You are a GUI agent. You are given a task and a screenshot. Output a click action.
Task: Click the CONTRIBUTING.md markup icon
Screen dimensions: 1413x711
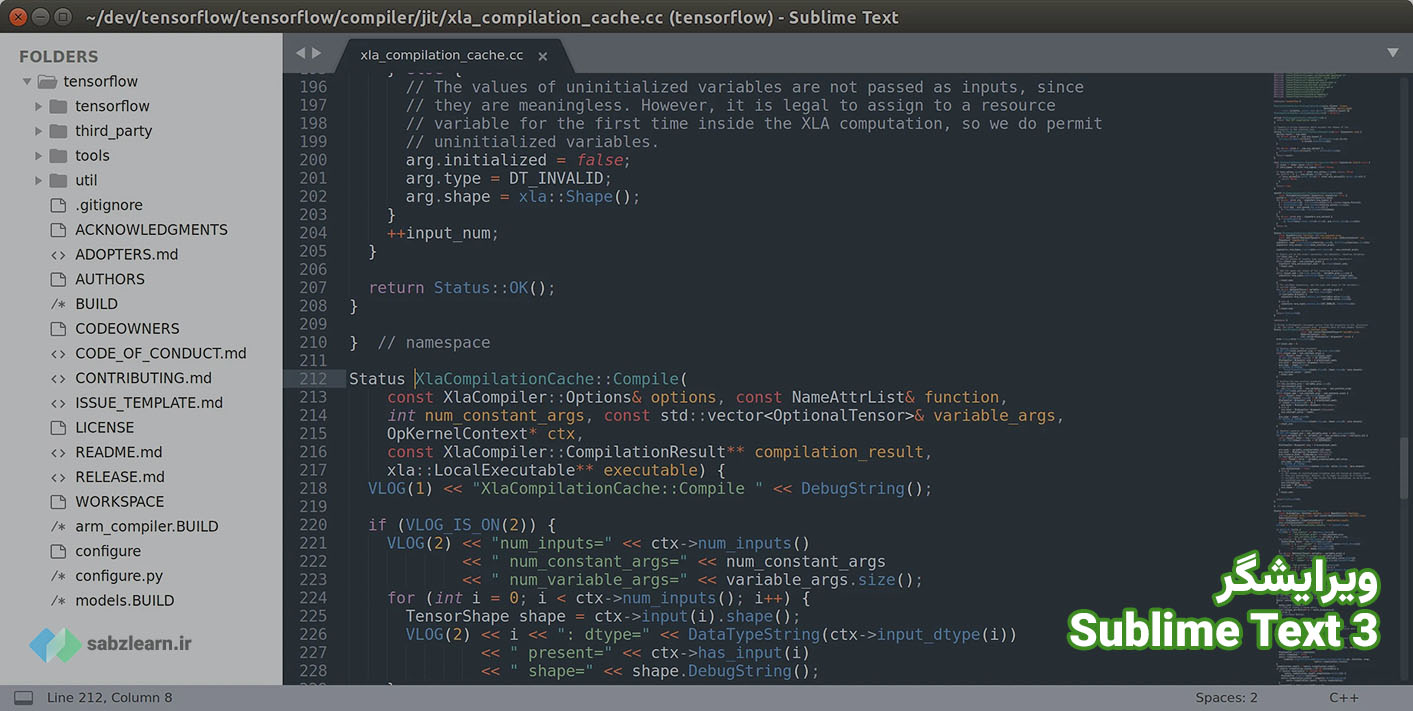point(58,378)
